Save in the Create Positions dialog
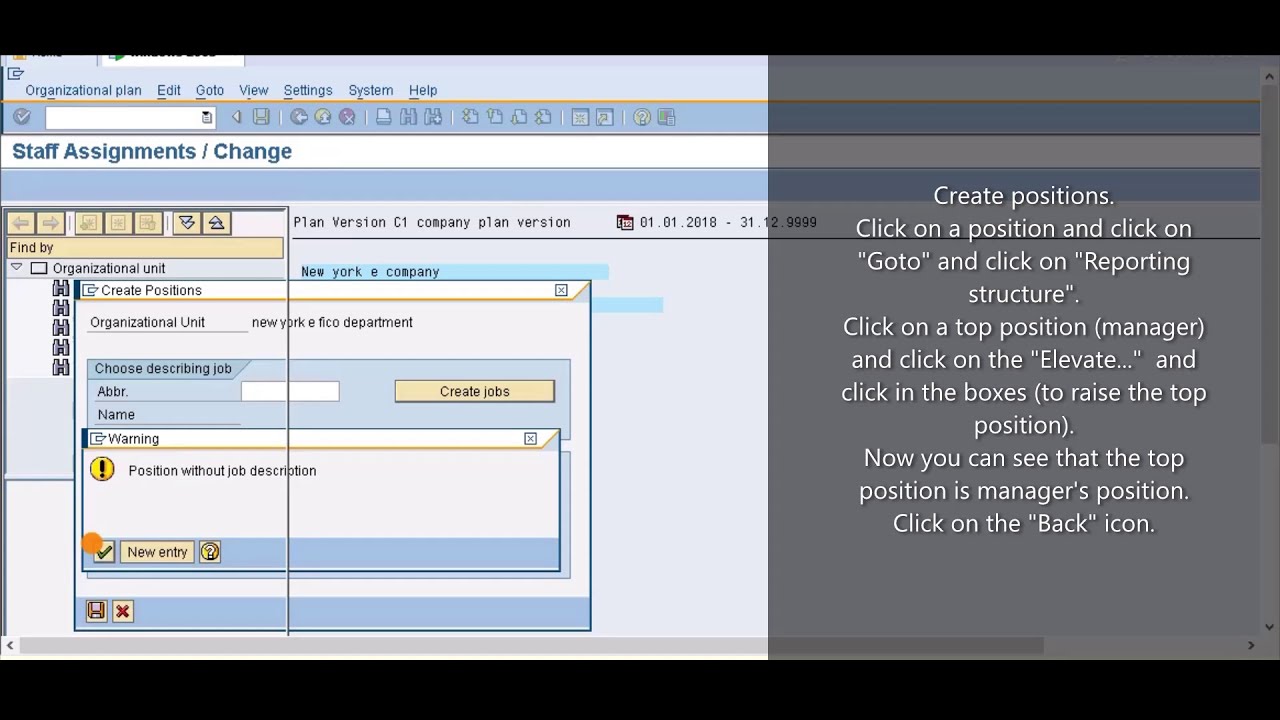The image size is (1280, 720). (x=96, y=611)
